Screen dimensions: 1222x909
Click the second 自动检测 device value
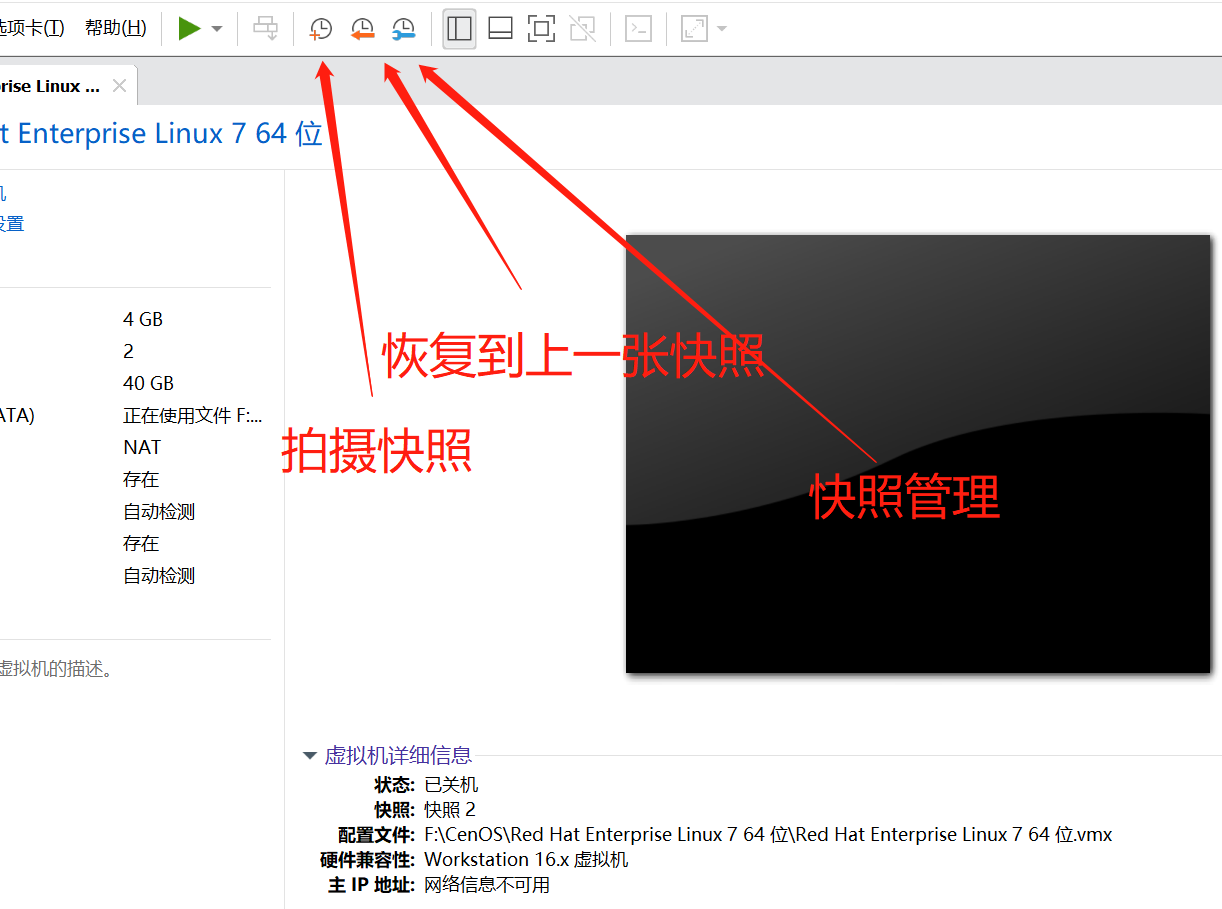(x=159, y=575)
